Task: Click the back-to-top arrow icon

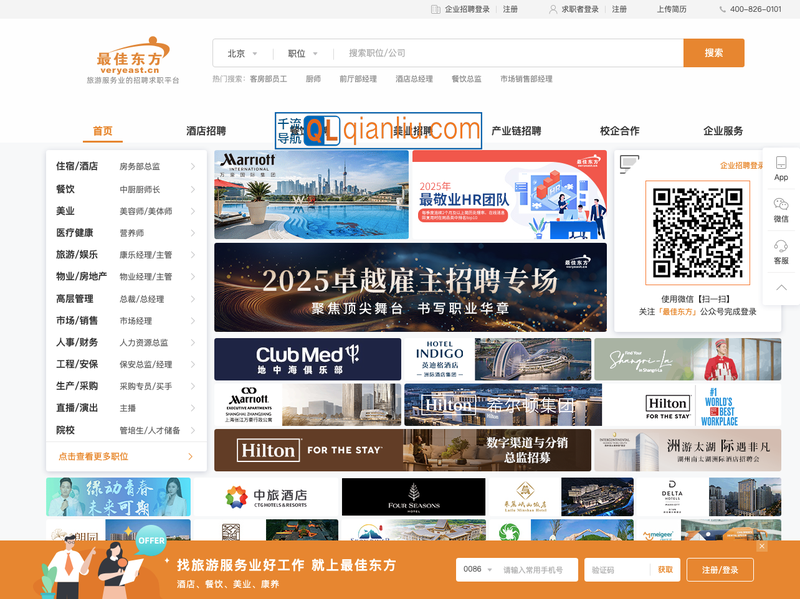Action: pos(781,288)
